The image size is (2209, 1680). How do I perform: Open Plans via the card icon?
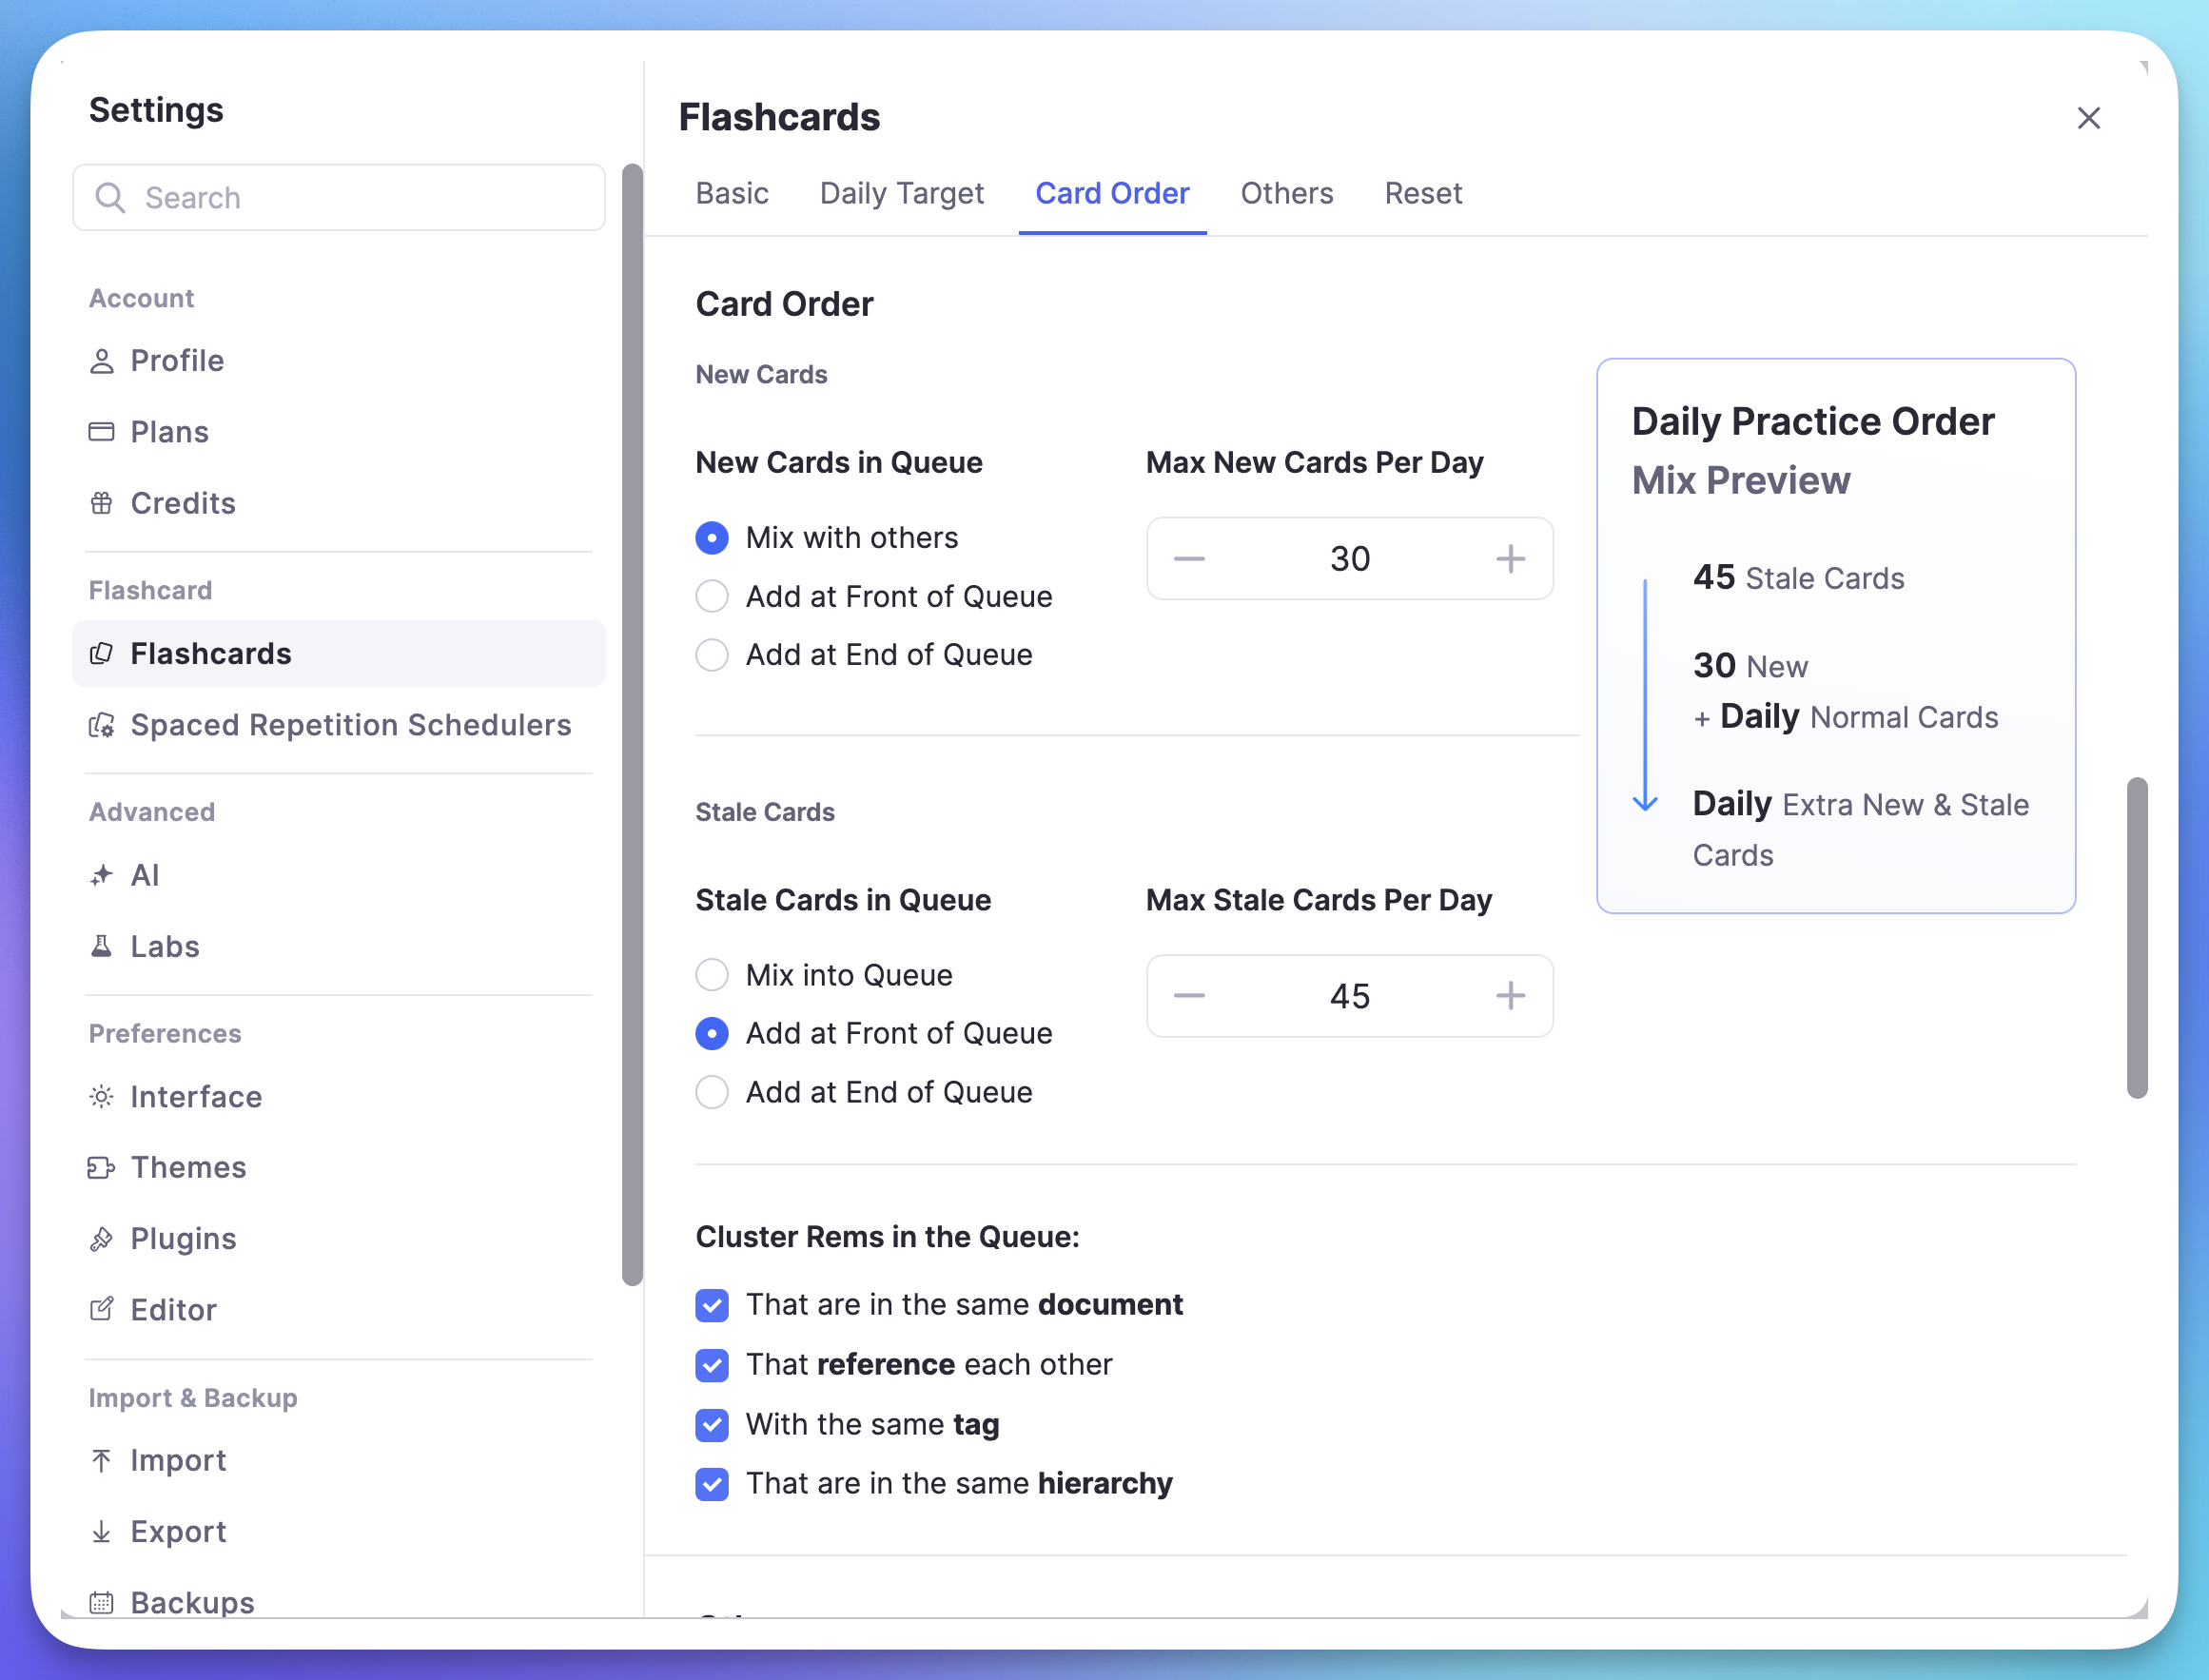[102, 431]
